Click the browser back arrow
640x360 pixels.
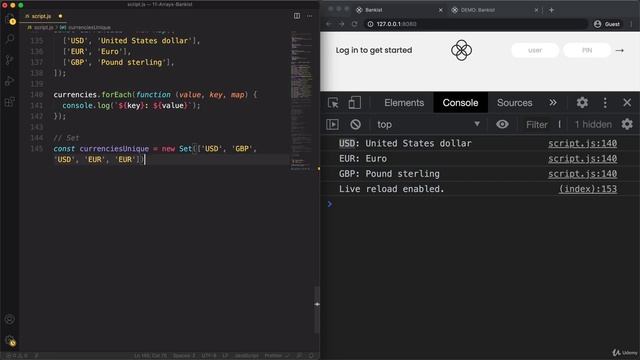tap(329, 24)
